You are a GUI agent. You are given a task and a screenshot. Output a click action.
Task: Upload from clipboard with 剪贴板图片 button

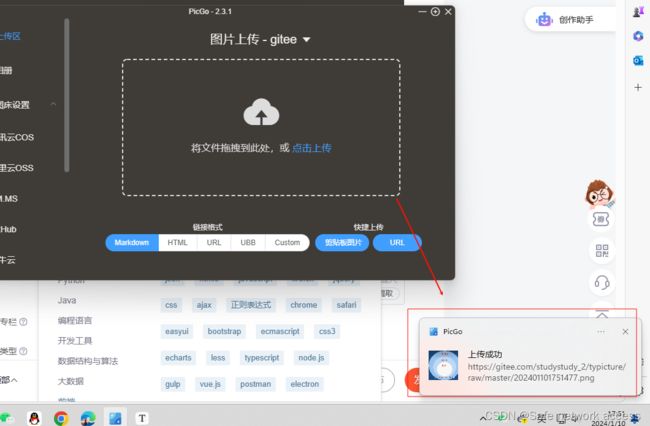342,242
